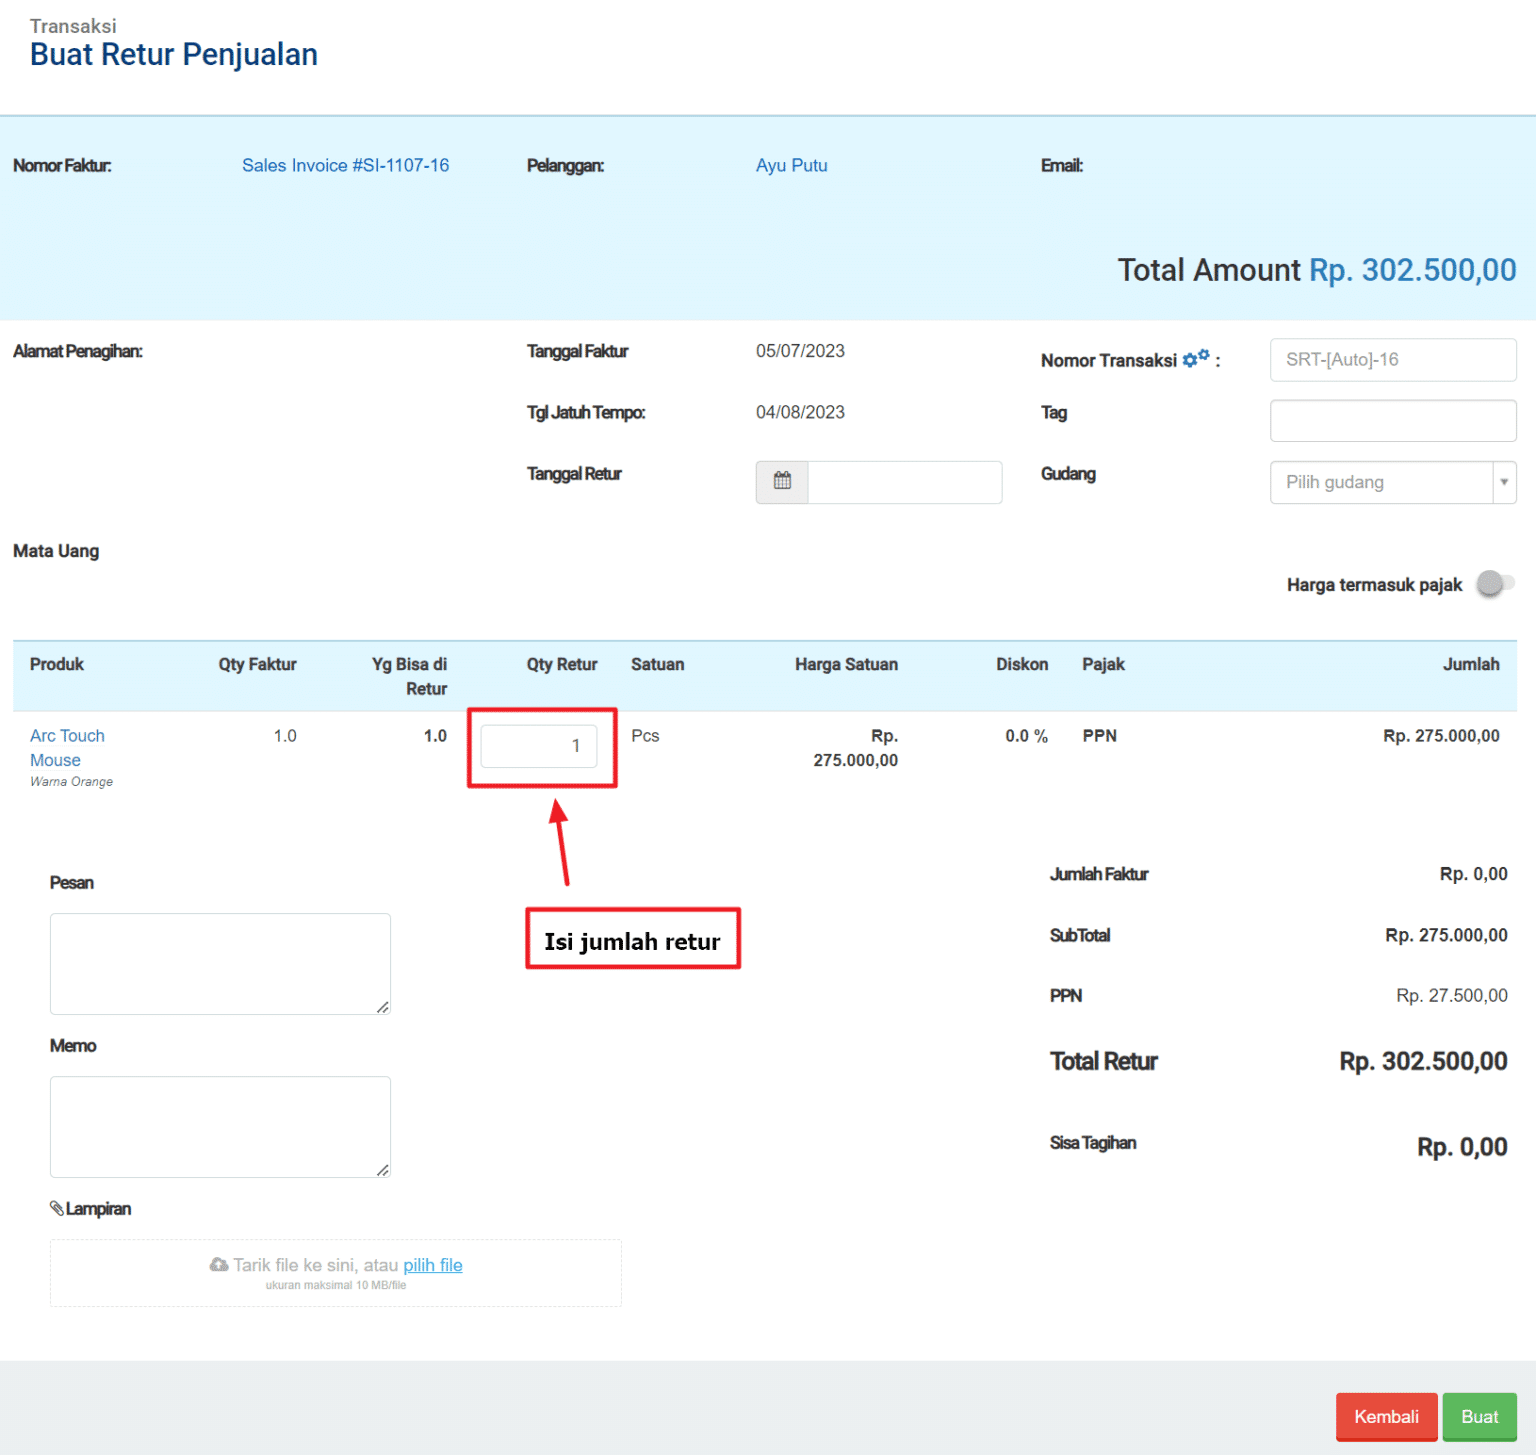Focus the Qty Retur input field
Image resolution: width=1536 pixels, height=1455 pixels.
(538, 746)
